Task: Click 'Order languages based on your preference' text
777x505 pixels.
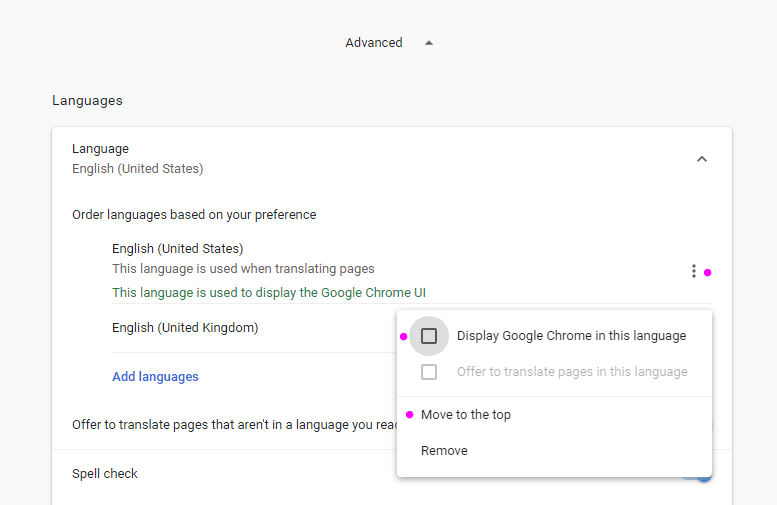Action: (194, 215)
